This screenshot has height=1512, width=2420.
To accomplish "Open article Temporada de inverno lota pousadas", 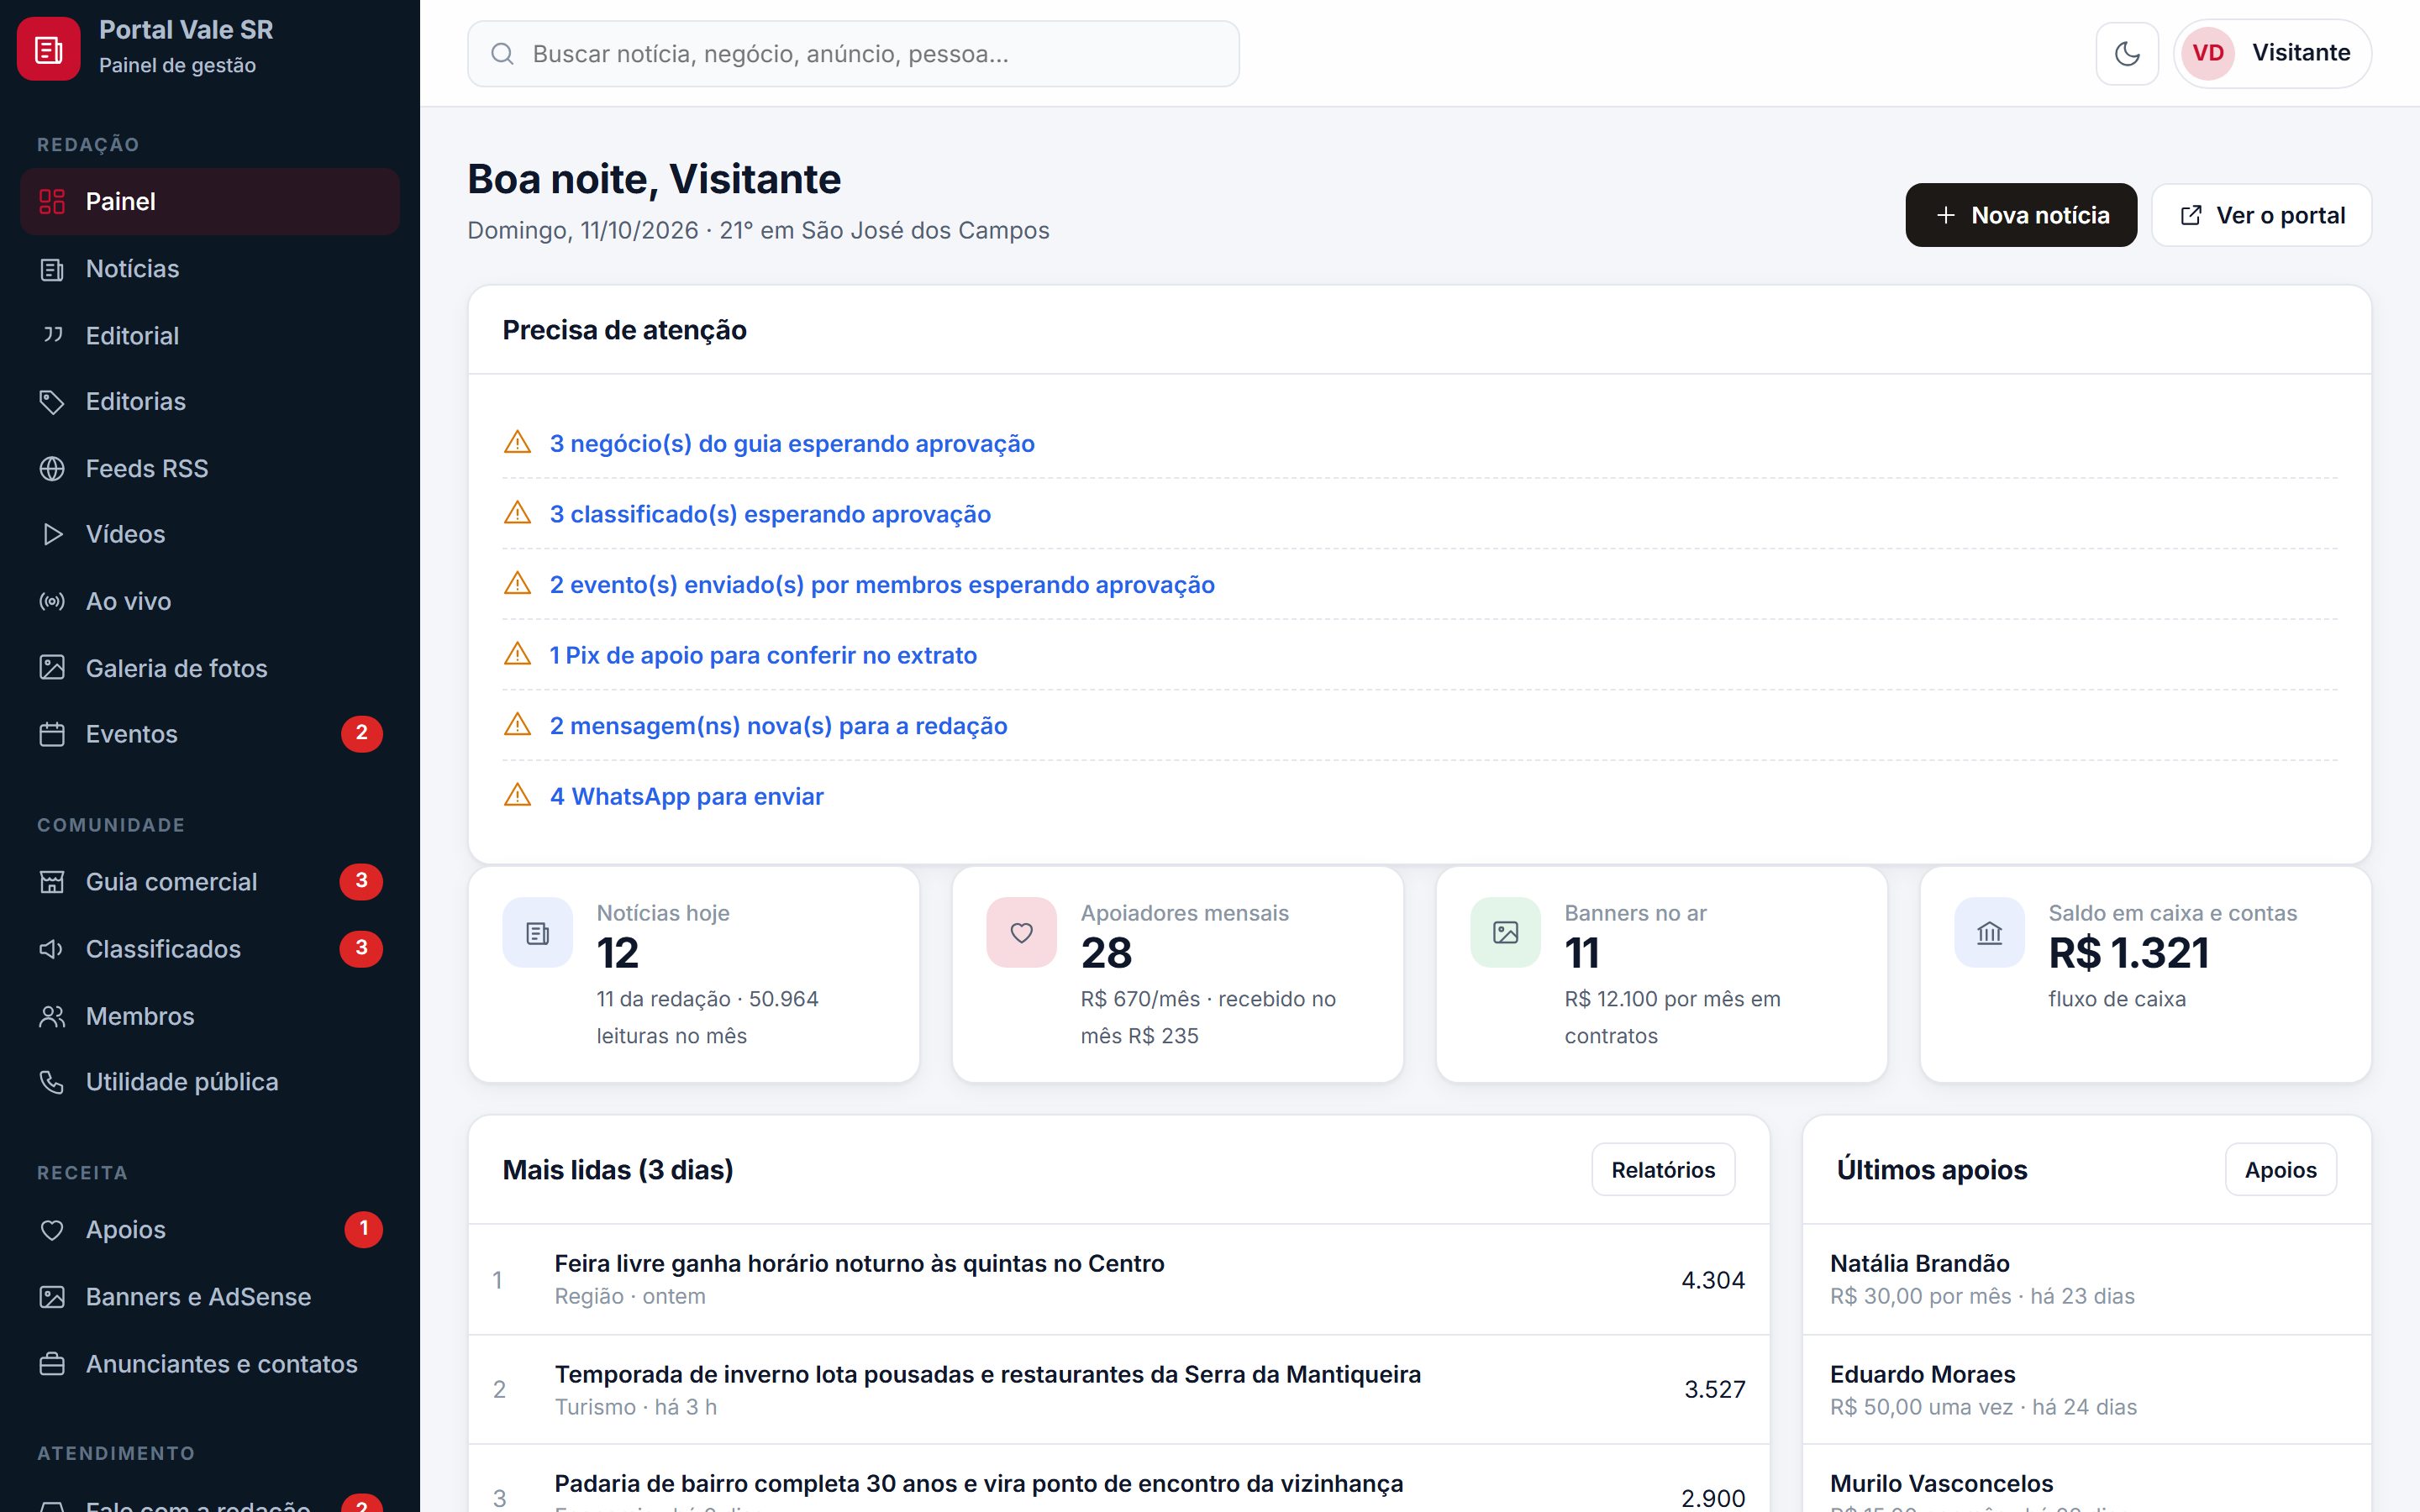I will pos(987,1375).
